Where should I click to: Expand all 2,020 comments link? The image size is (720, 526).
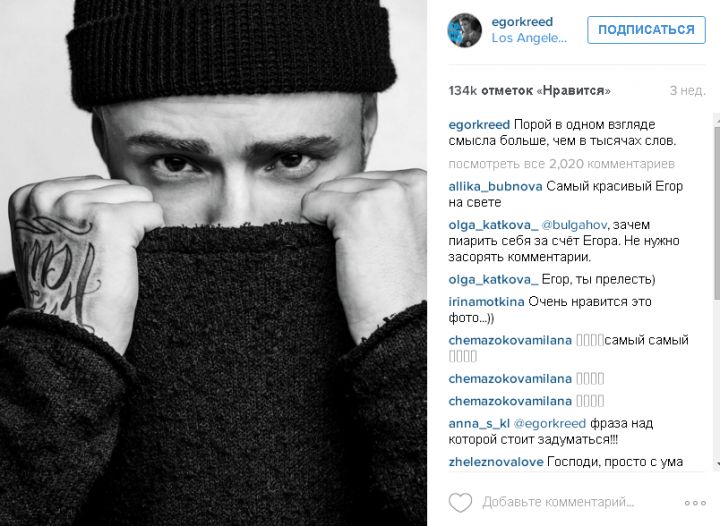(562, 164)
